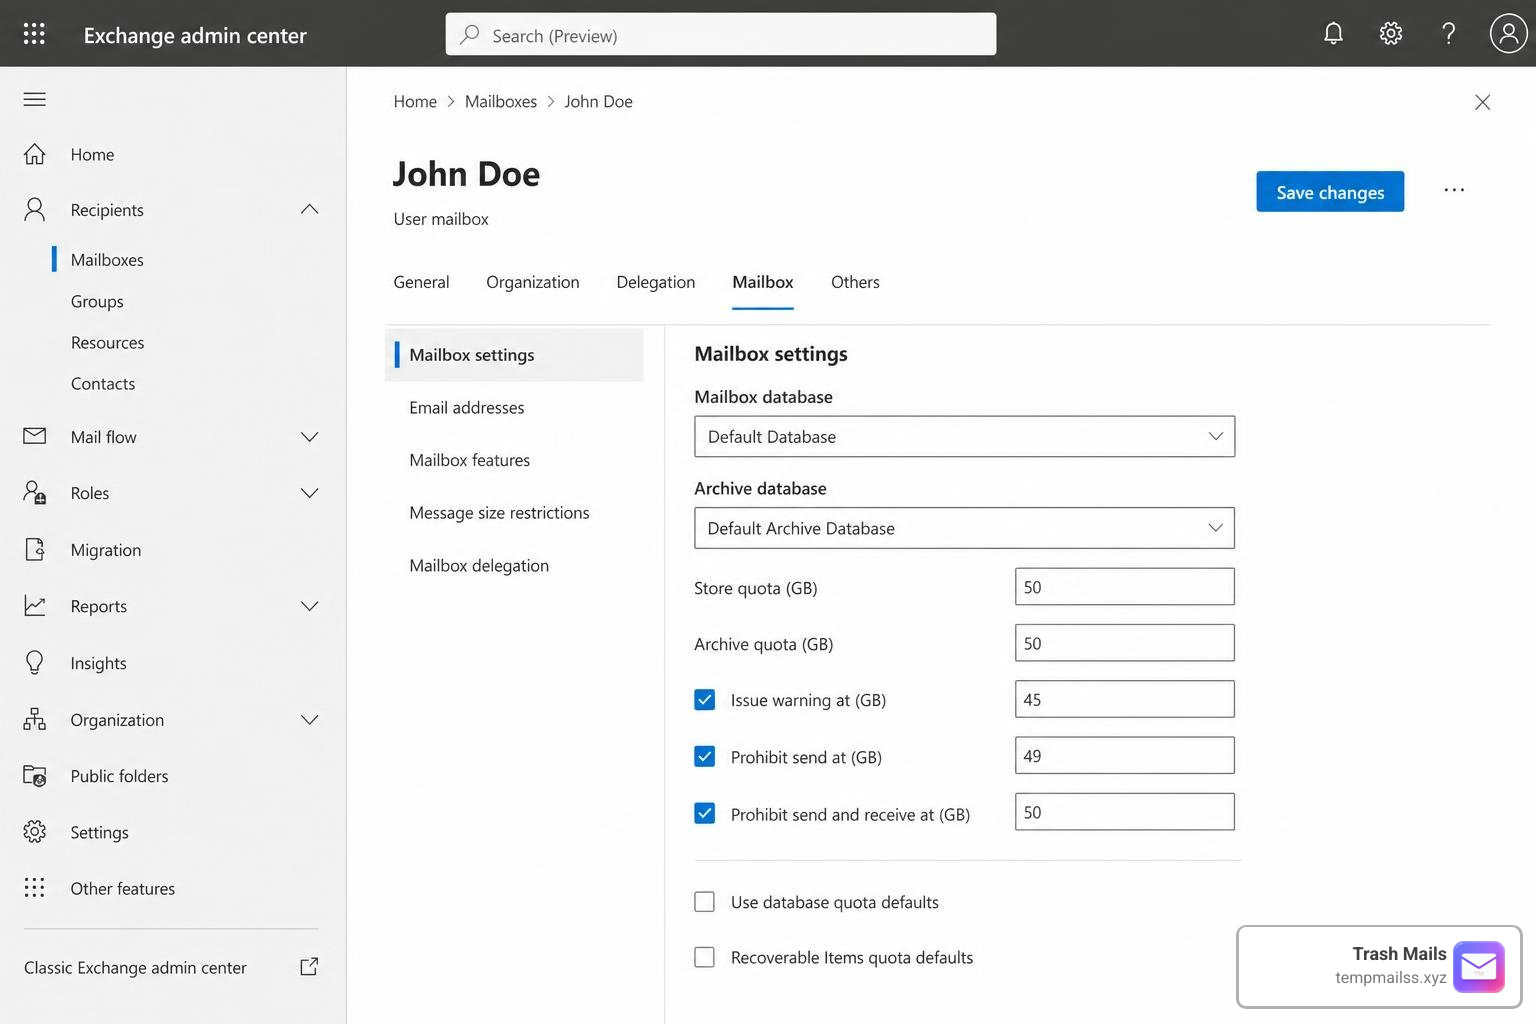The image size is (1536, 1024).
Task: Go to Mailboxes breadcrumb link
Action: [x=501, y=101]
